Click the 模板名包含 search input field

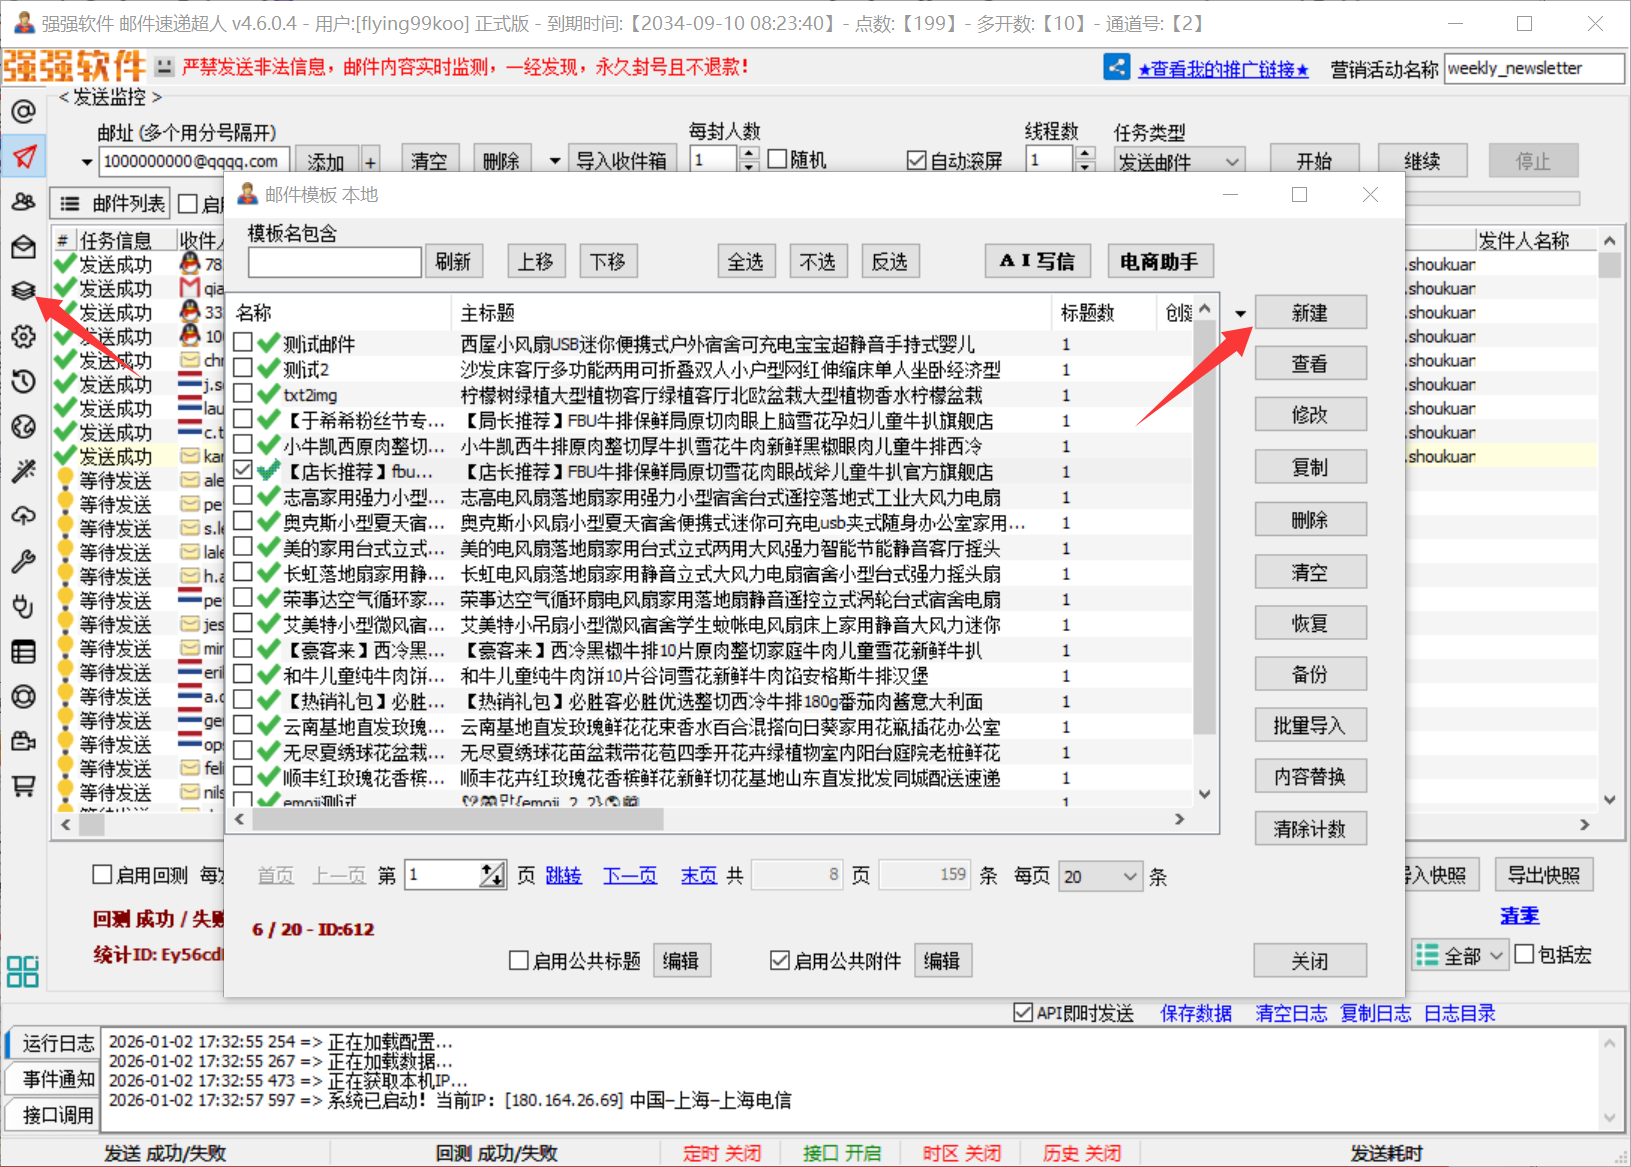tap(334, 262)
